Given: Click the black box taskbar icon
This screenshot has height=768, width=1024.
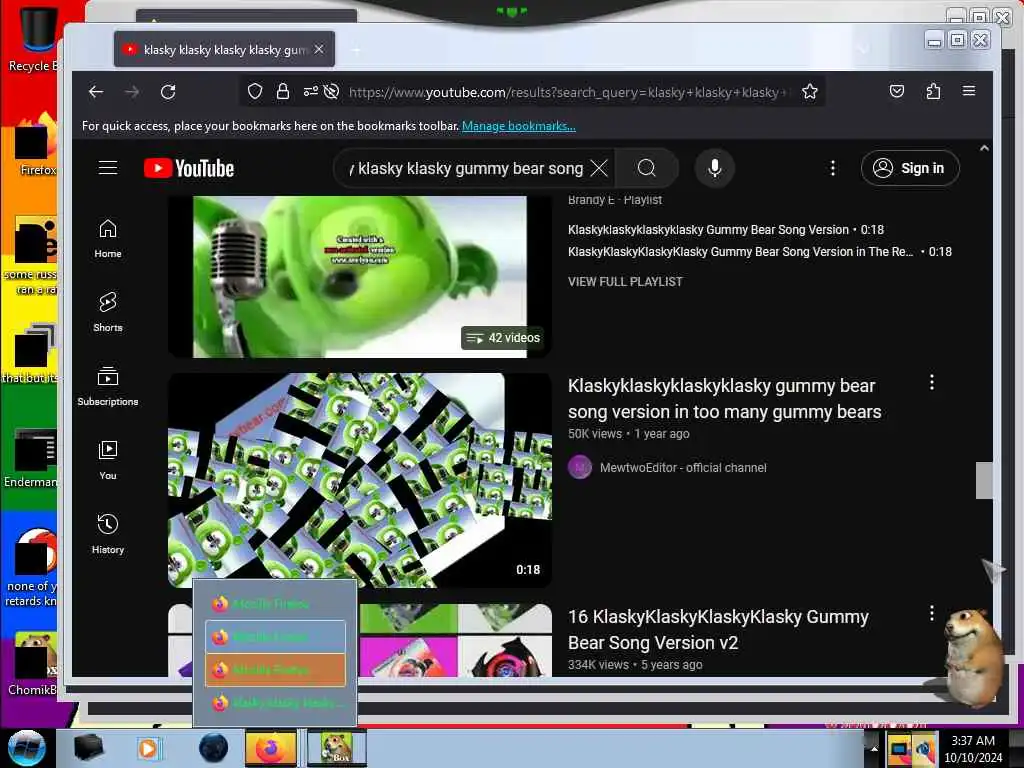Looking at the screenshot, I should point(88,748).
